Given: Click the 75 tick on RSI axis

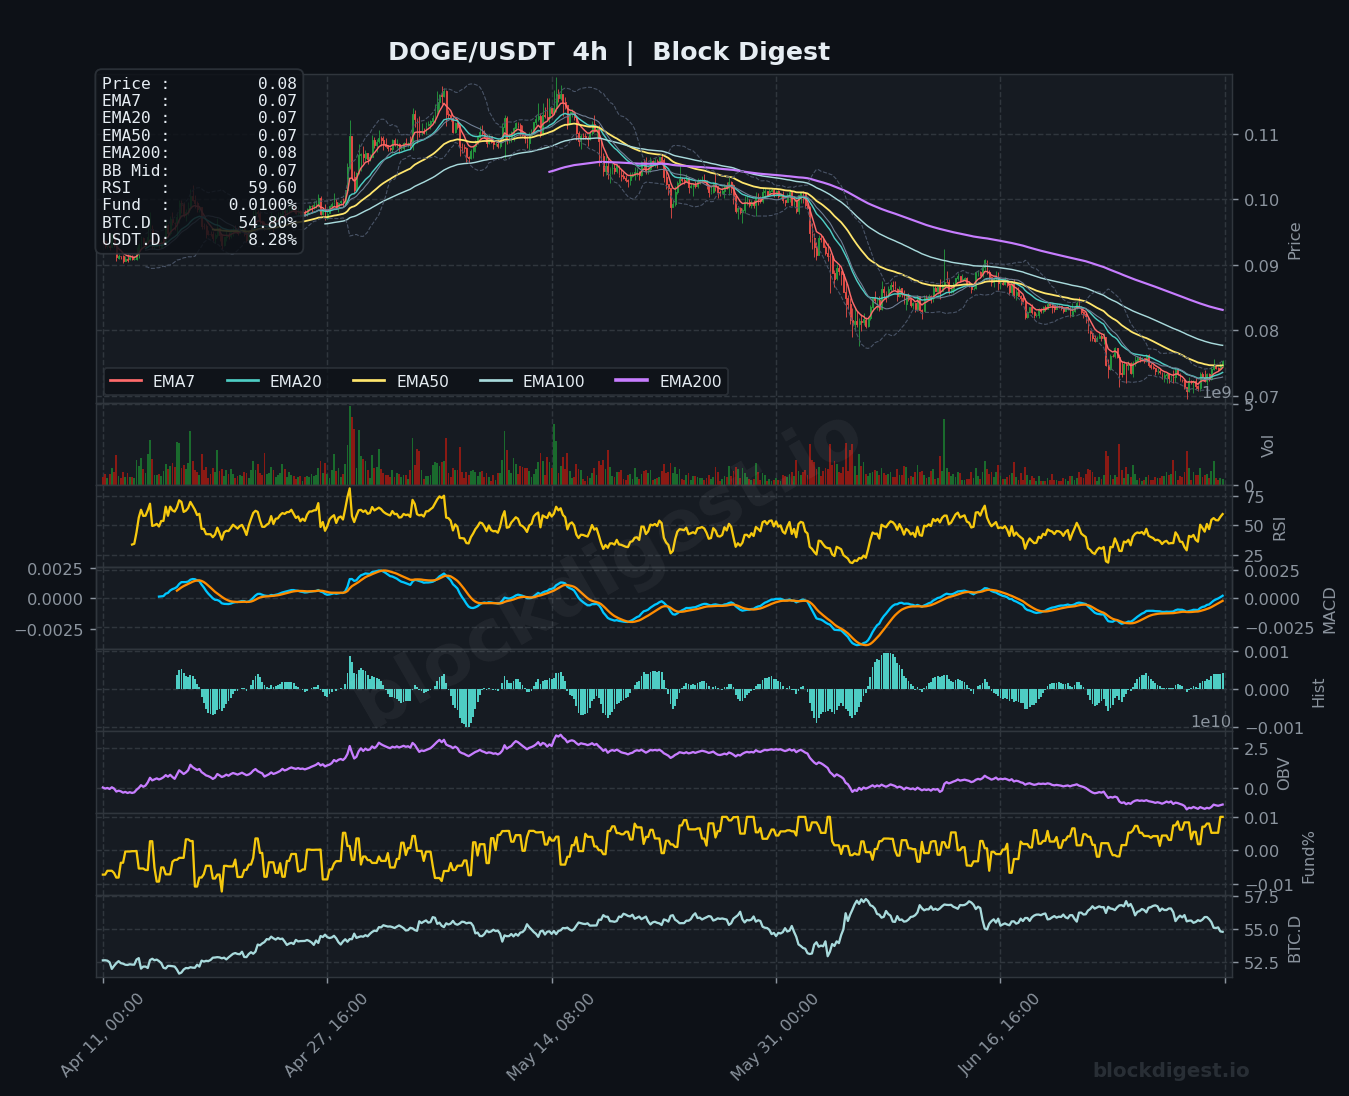Looking at the screenshot, I should point(1254,498).
